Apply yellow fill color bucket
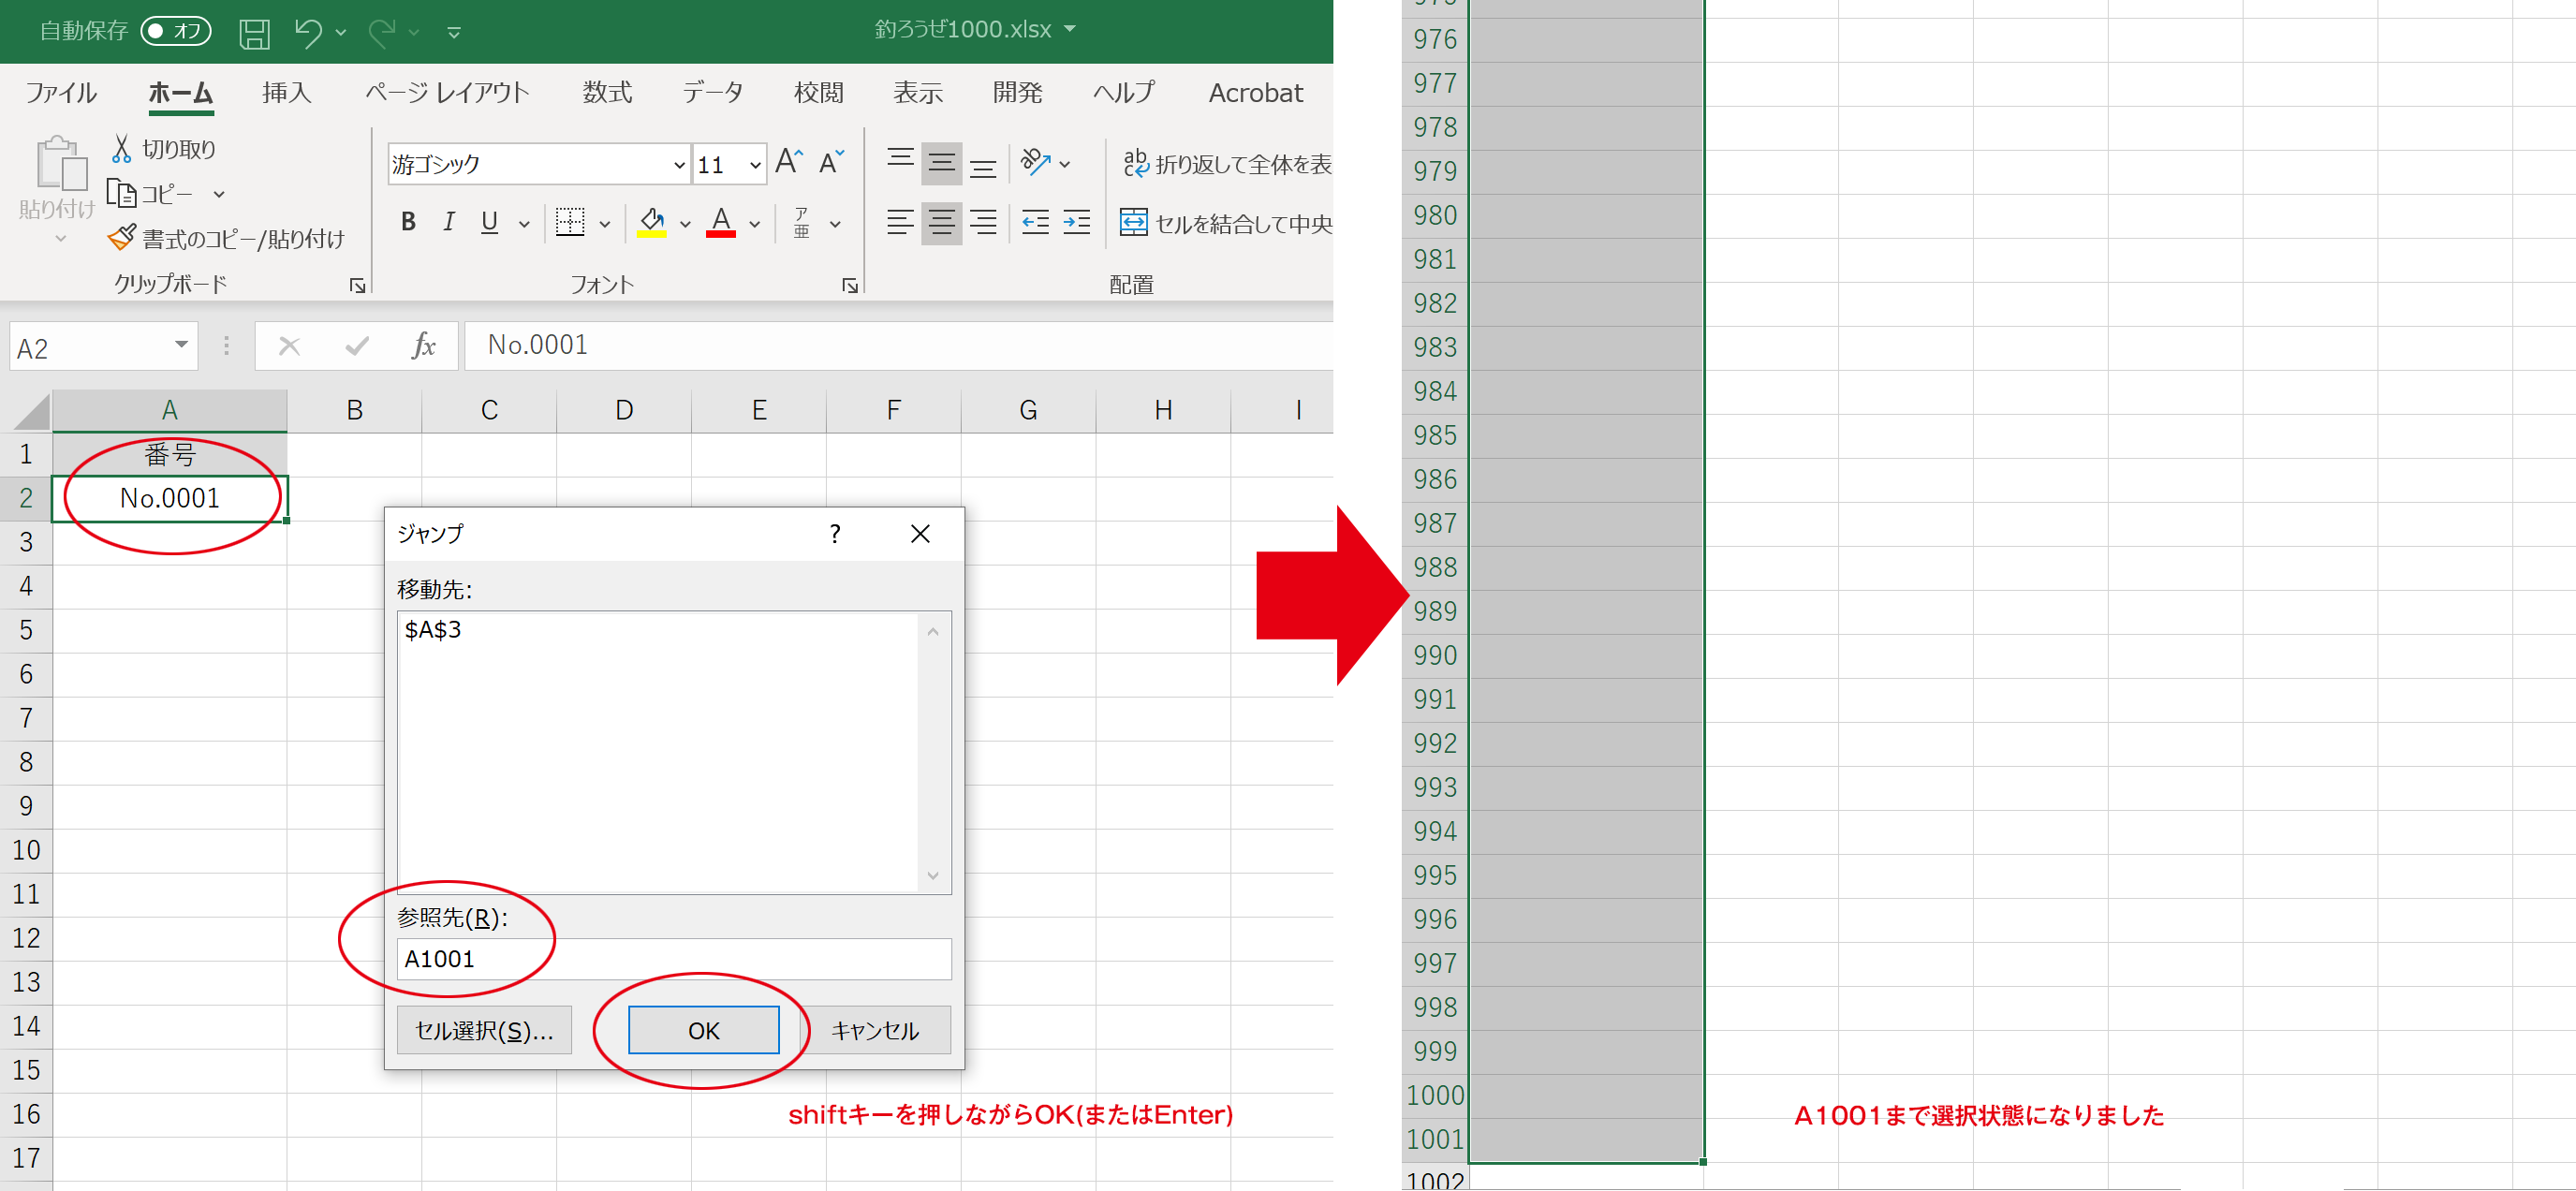Image resolution: width=2576 pixels, height=1191 pixels. (652, 222)
